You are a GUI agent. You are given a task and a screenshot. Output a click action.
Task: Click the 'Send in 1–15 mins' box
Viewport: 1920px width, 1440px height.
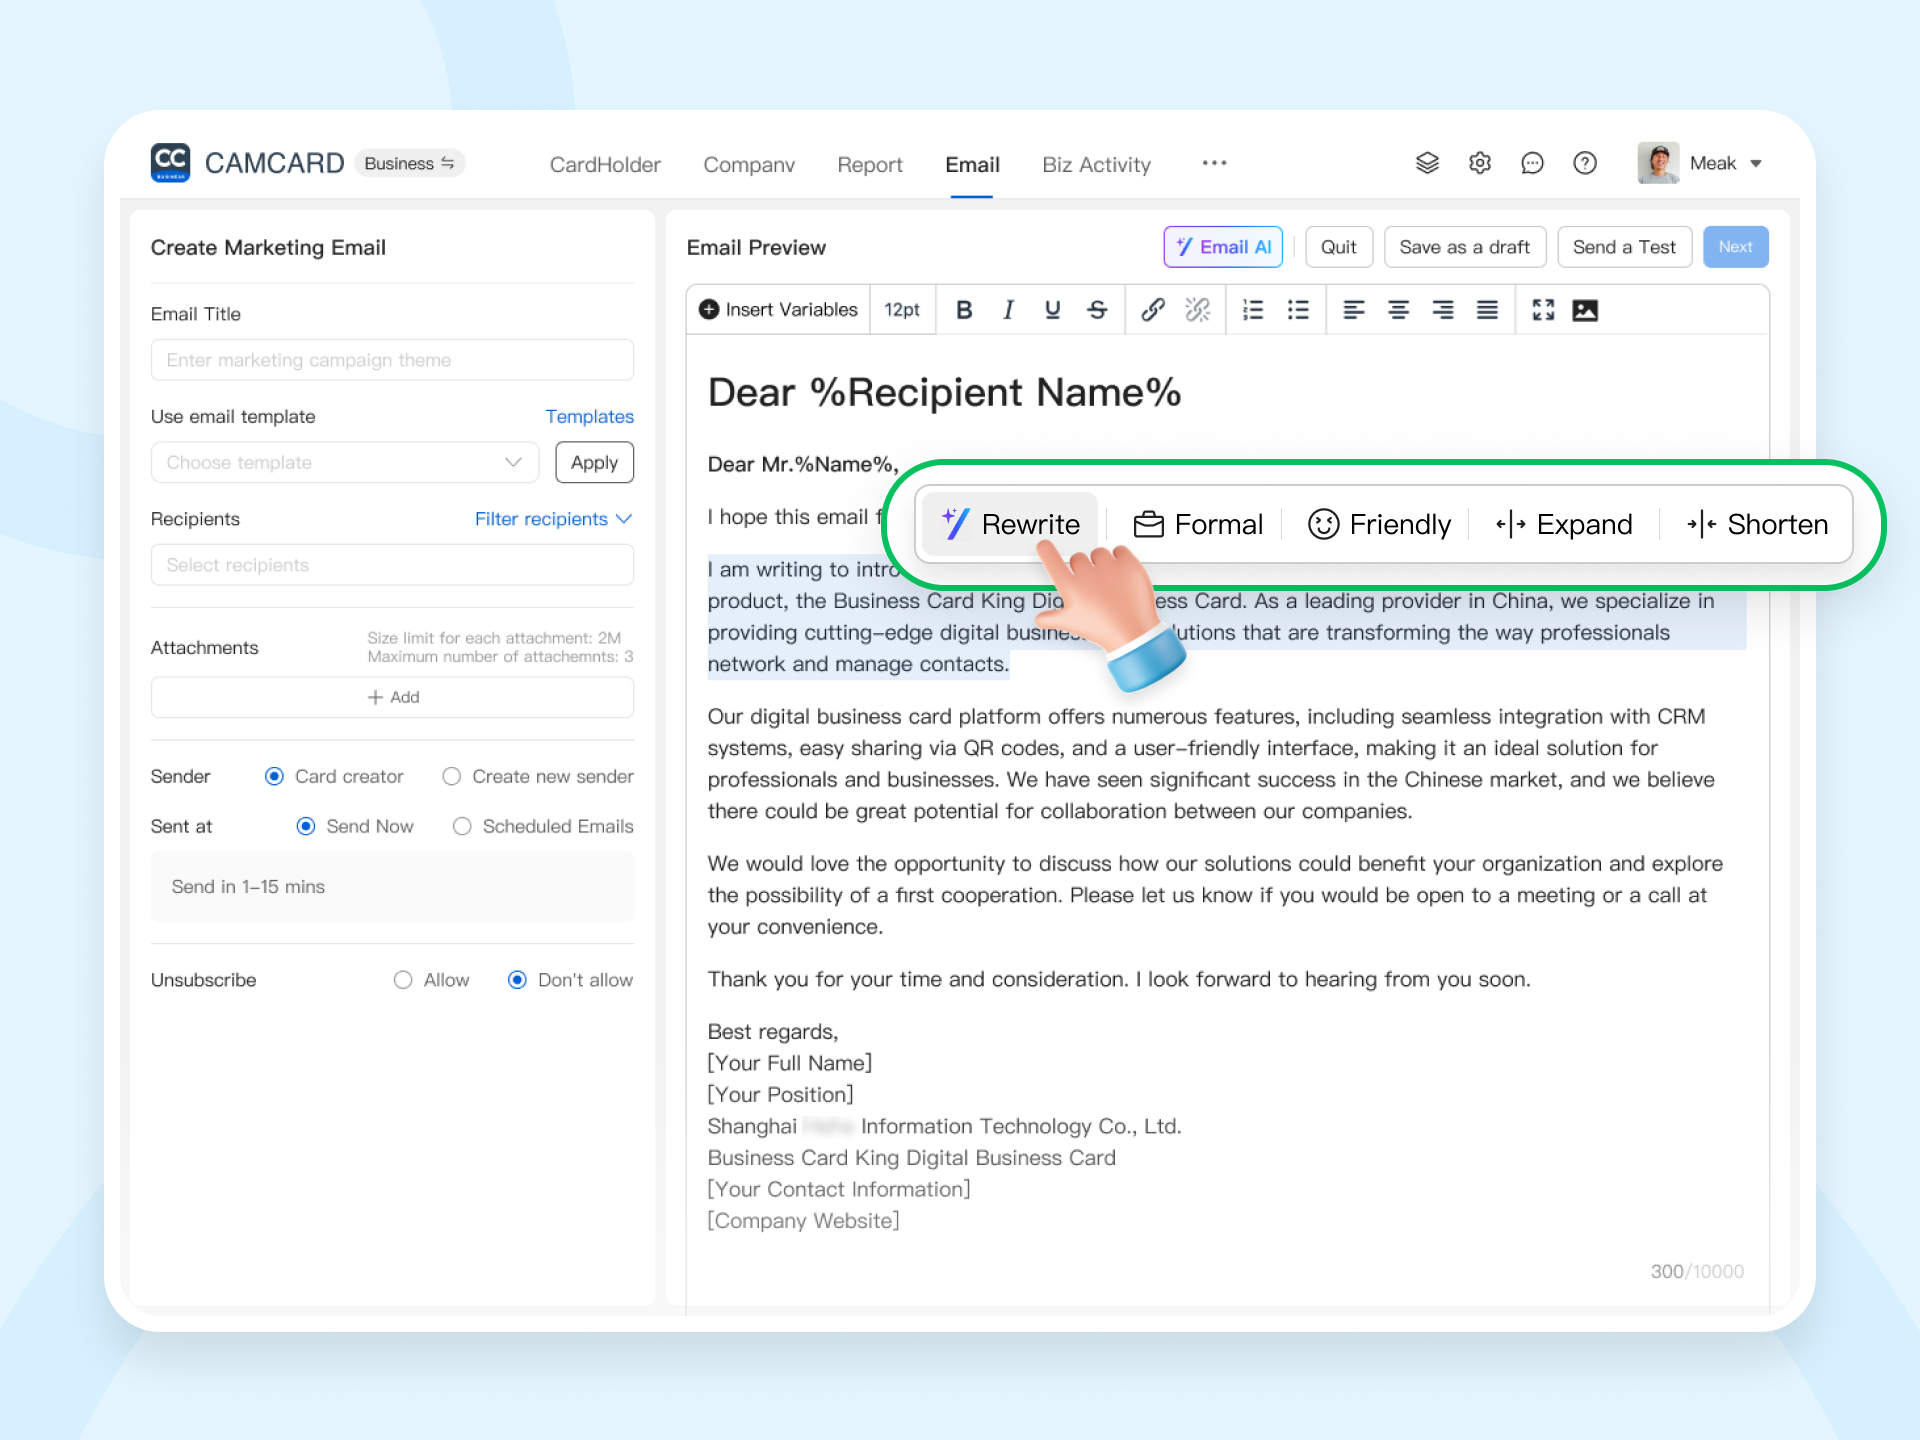pos(392,887)
